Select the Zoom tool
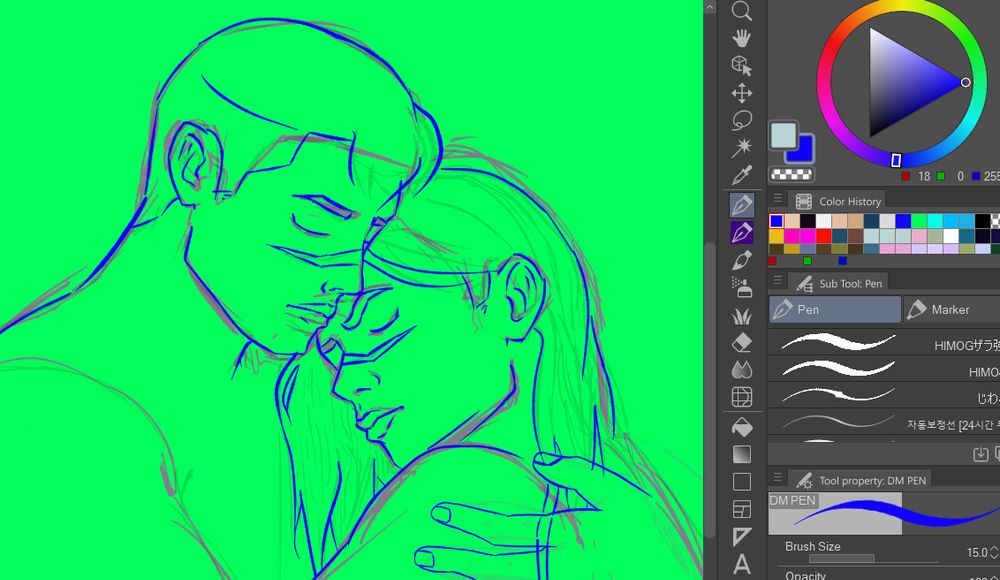 point(742,12)
